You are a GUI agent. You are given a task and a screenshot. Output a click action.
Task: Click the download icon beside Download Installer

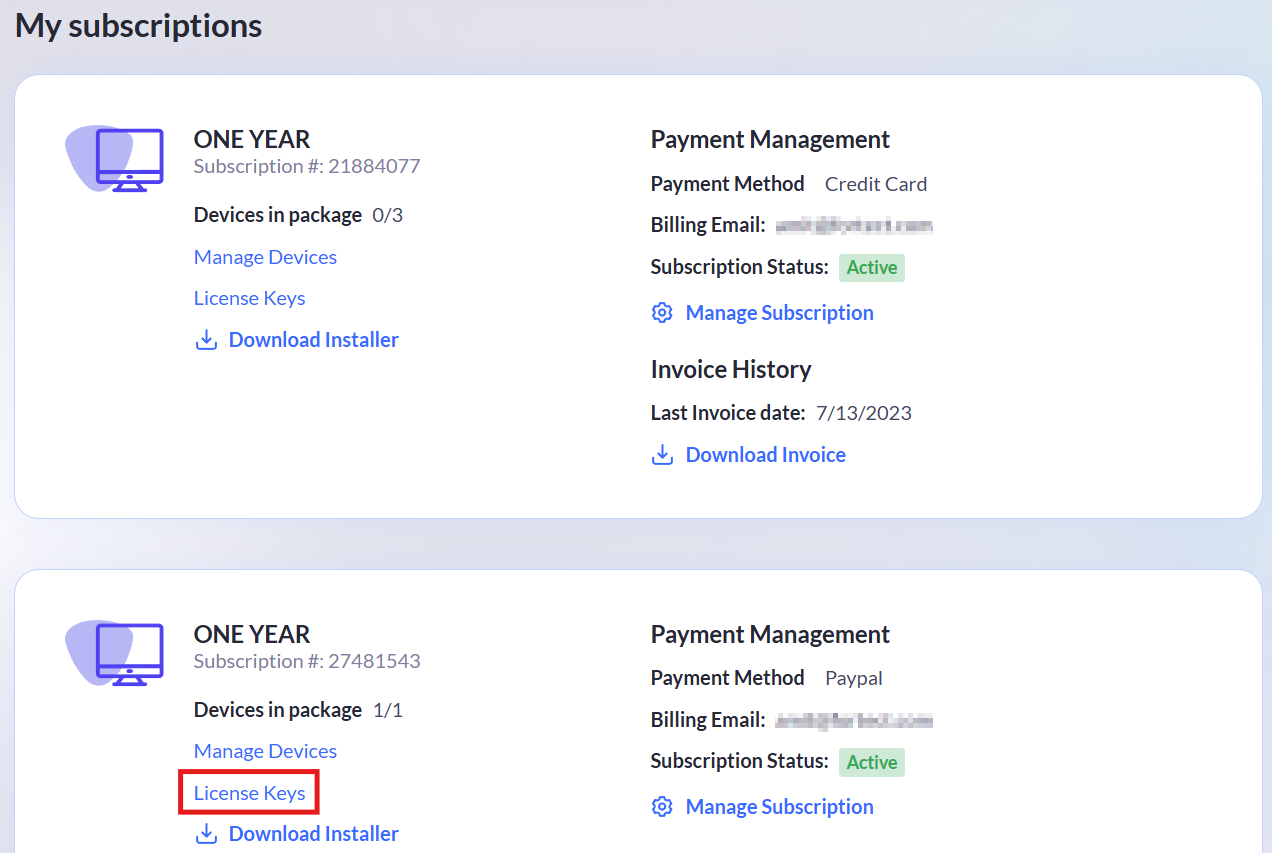tap(206, 339)
